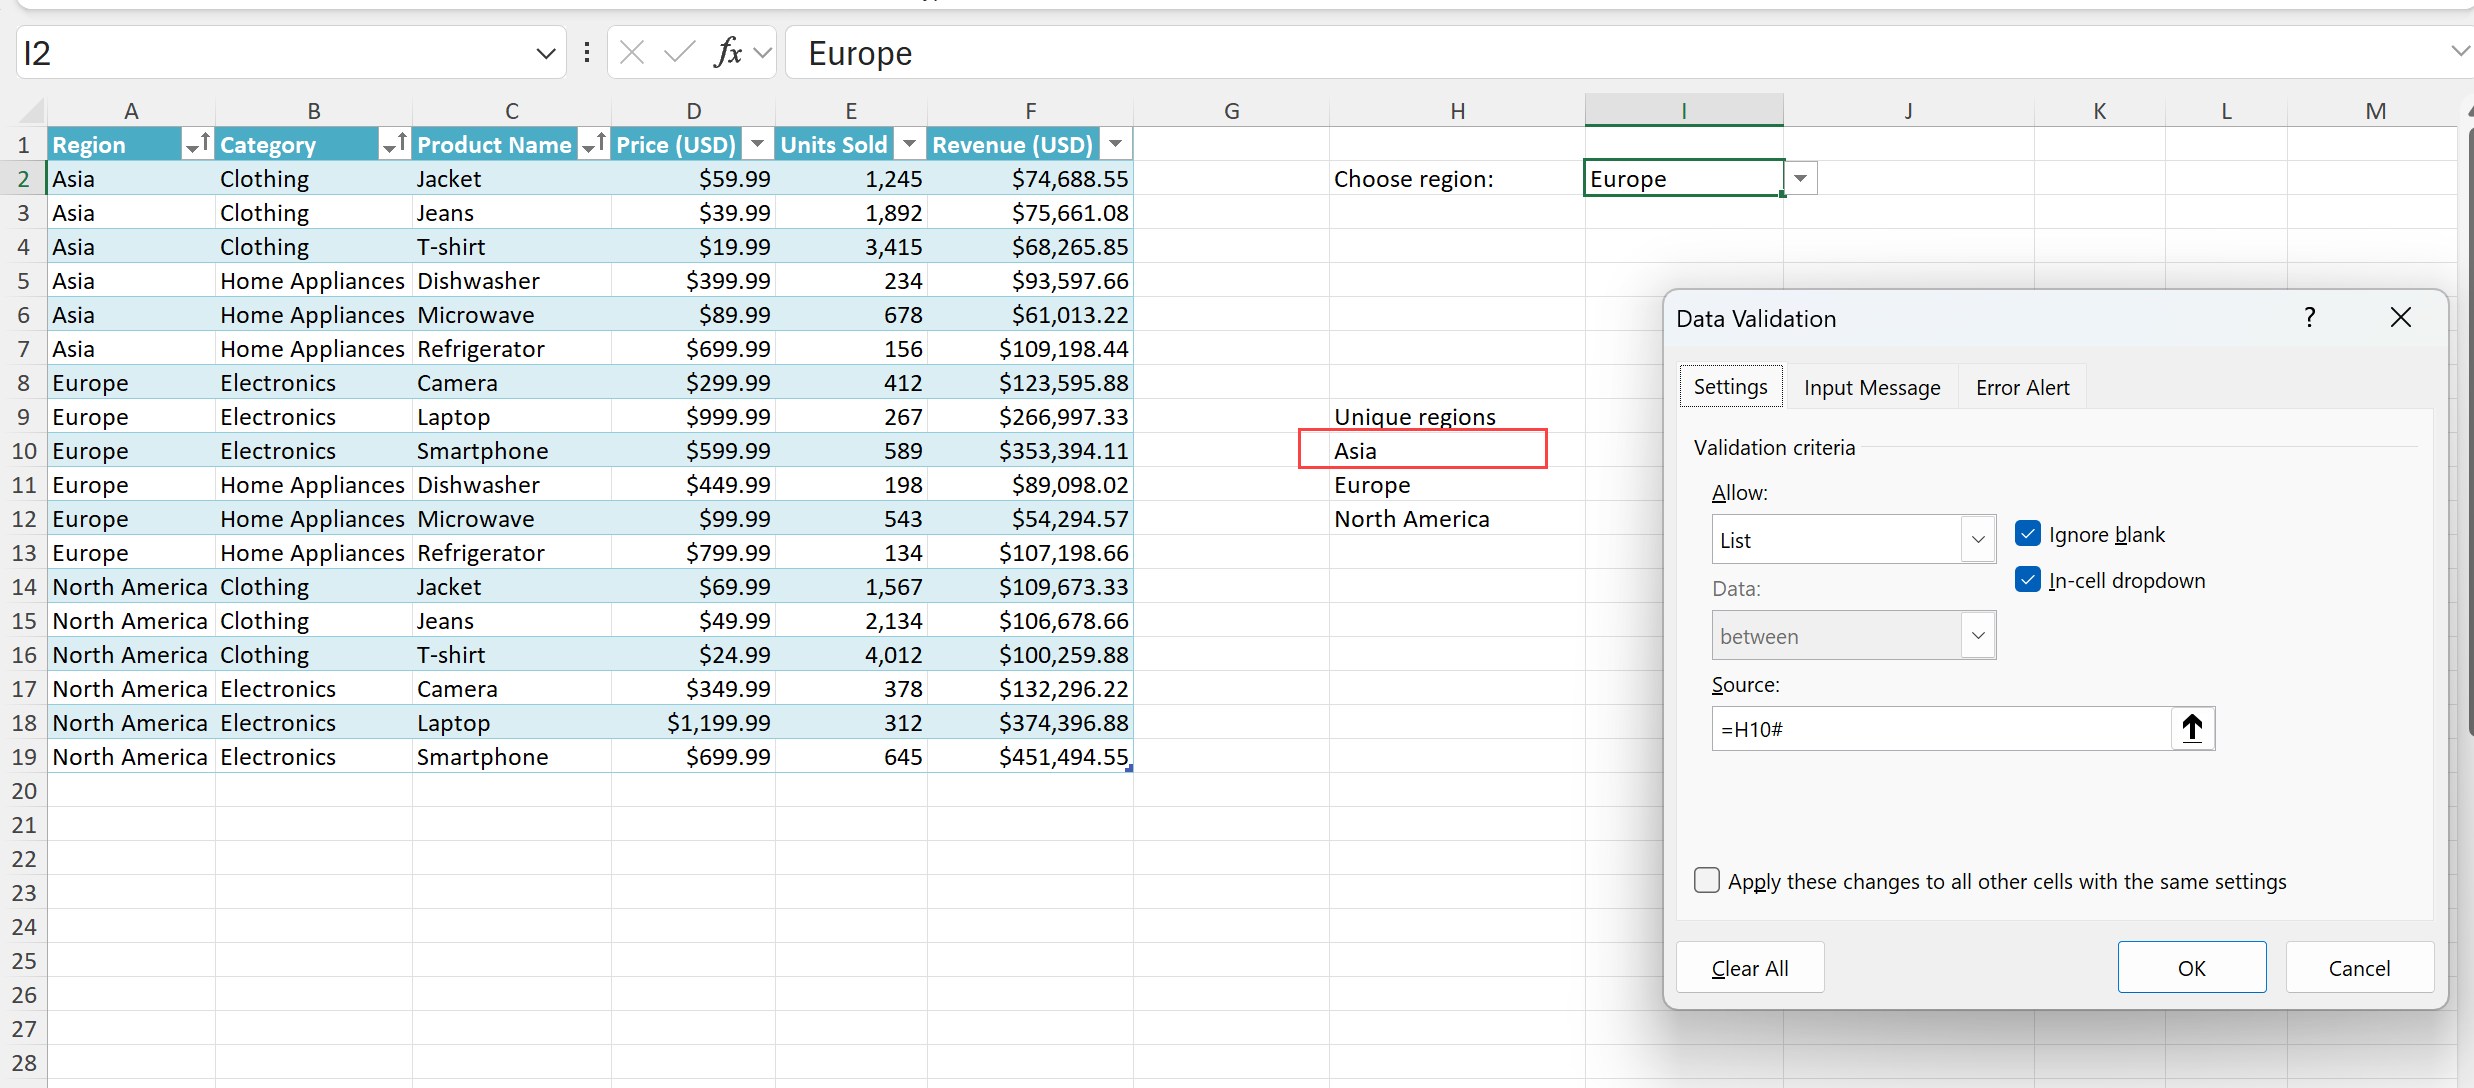This screenshot has height=1088, width=2474.
Task: Open the Region column filter button
Action: (x=197, y=145)
